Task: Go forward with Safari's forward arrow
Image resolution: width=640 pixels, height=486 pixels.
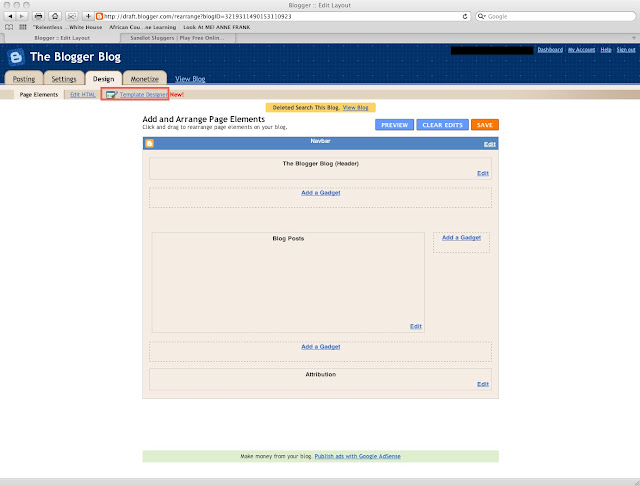Action: (x=22, y=16)
